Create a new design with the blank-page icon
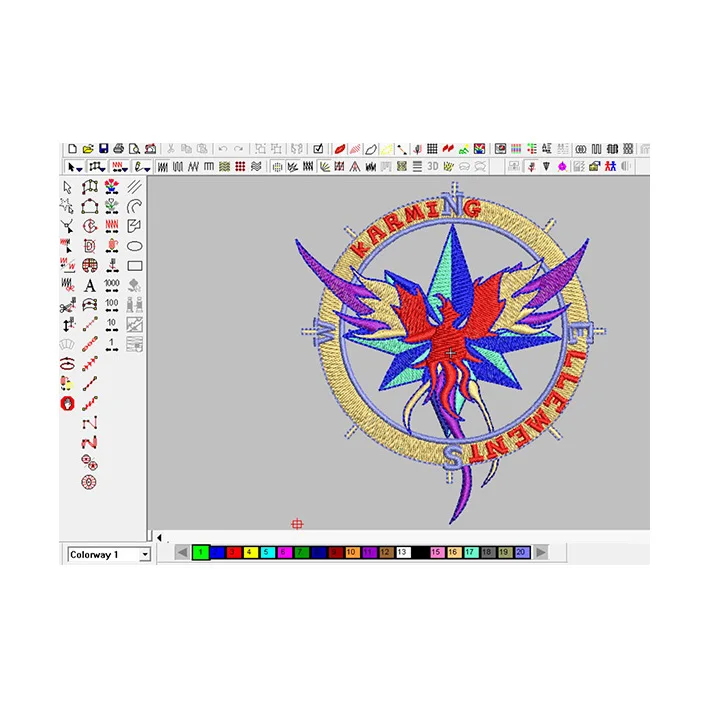Viewport: 709px width, 709px height. [72, 149]
